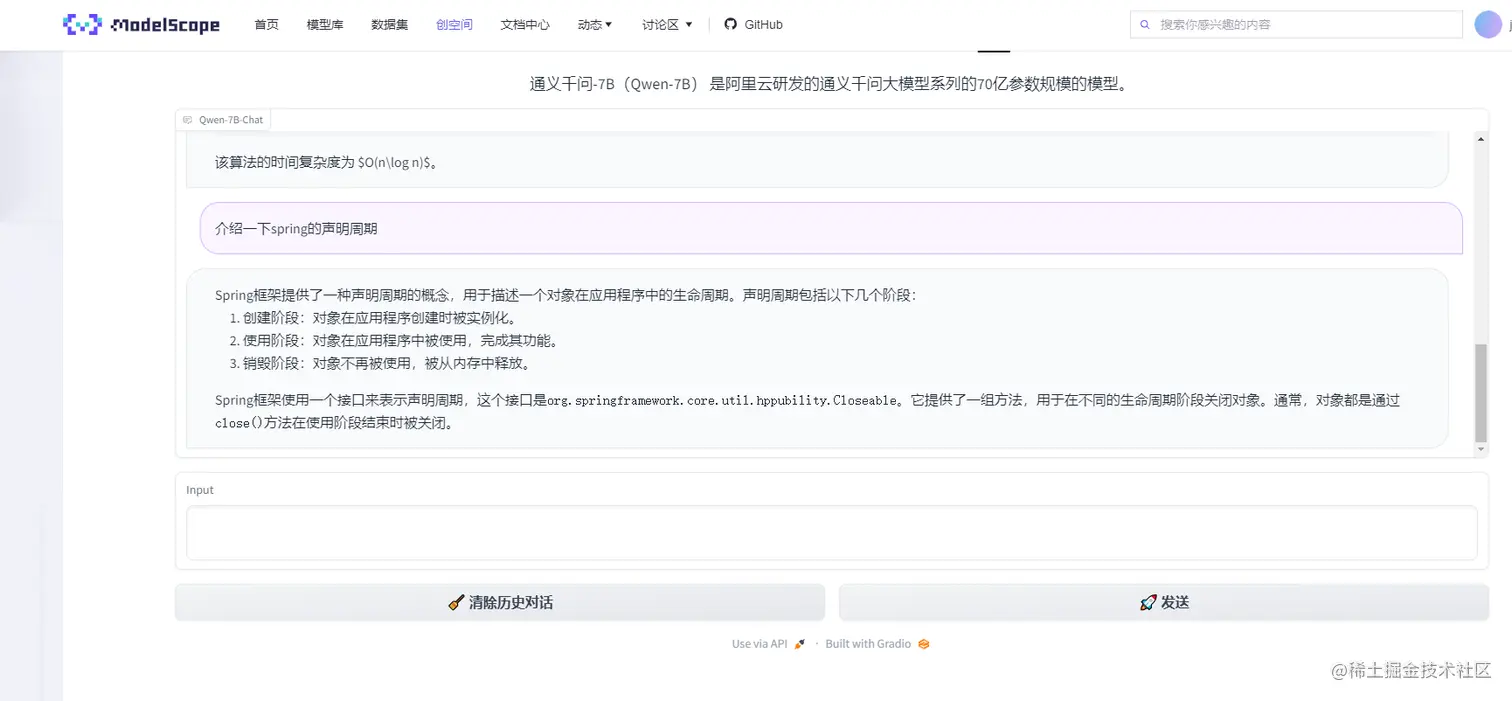Open the GitHub link
1512x701 pixels.
coord(753,25)
